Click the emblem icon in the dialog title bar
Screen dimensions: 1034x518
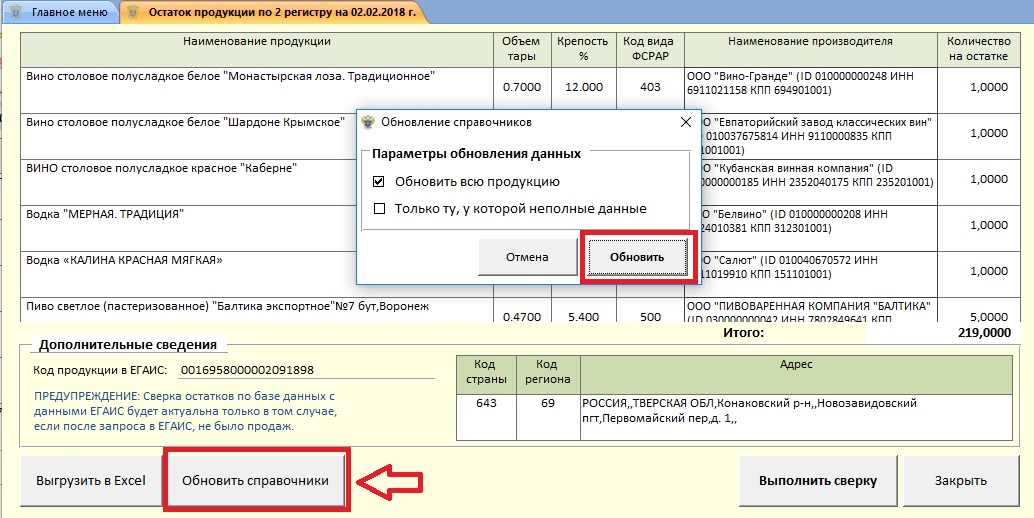pos(368,122)
